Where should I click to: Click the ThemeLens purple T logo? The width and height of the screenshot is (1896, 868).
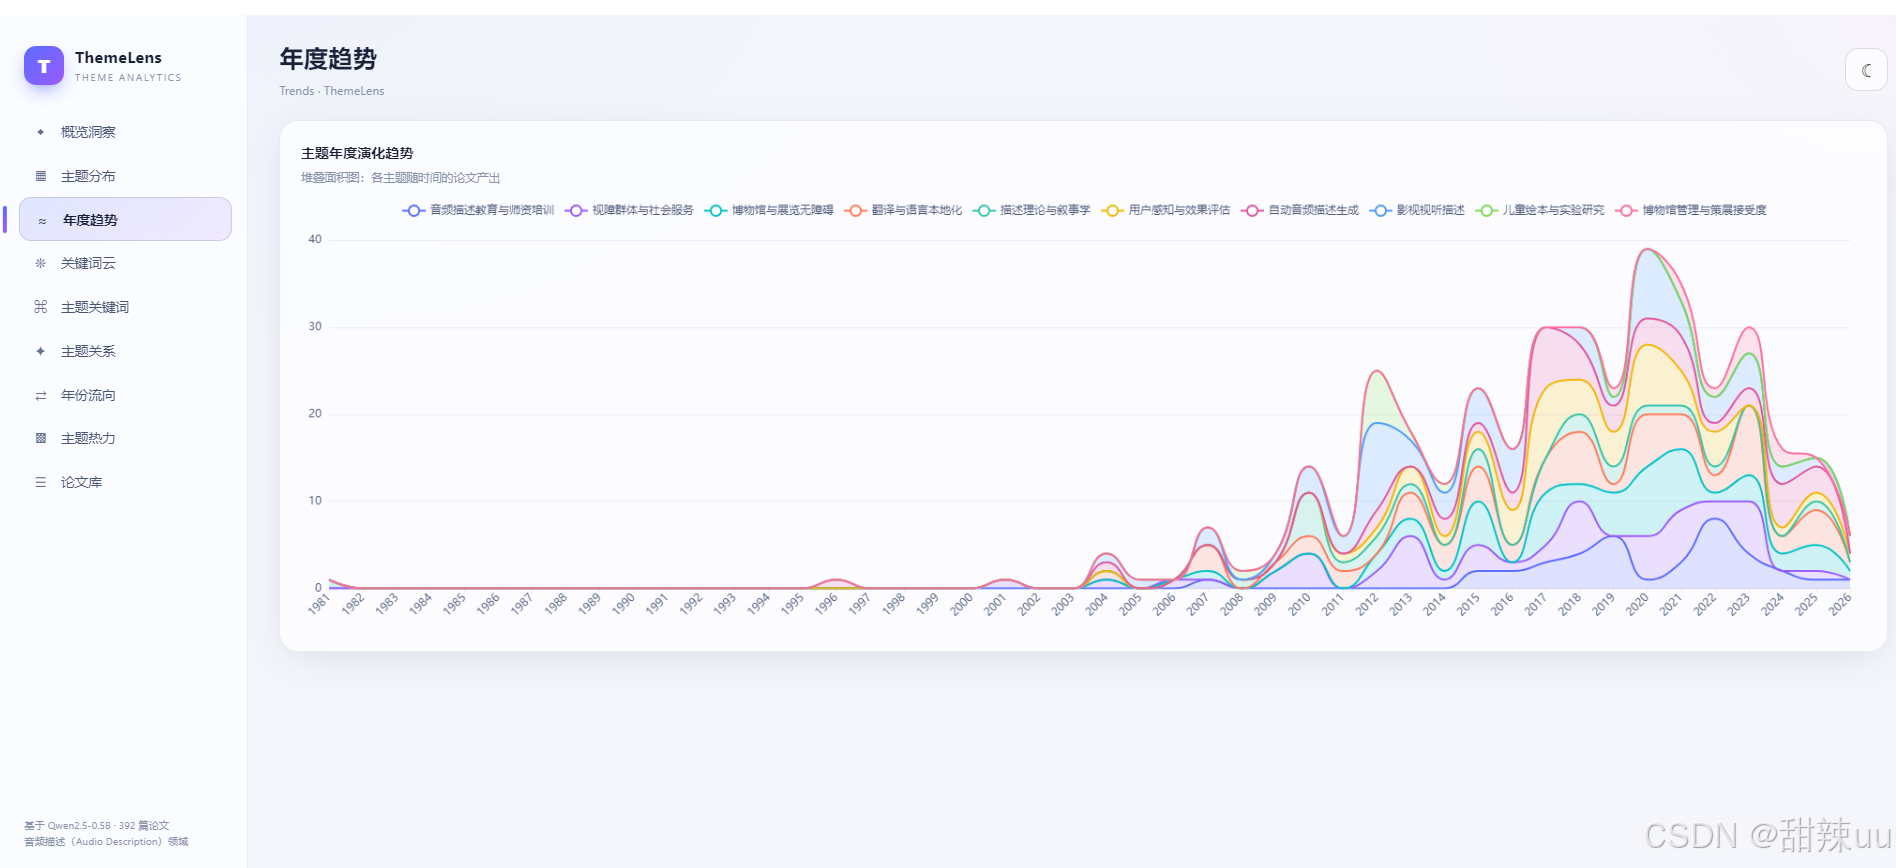pyautogui.click(x=44, y=66)
